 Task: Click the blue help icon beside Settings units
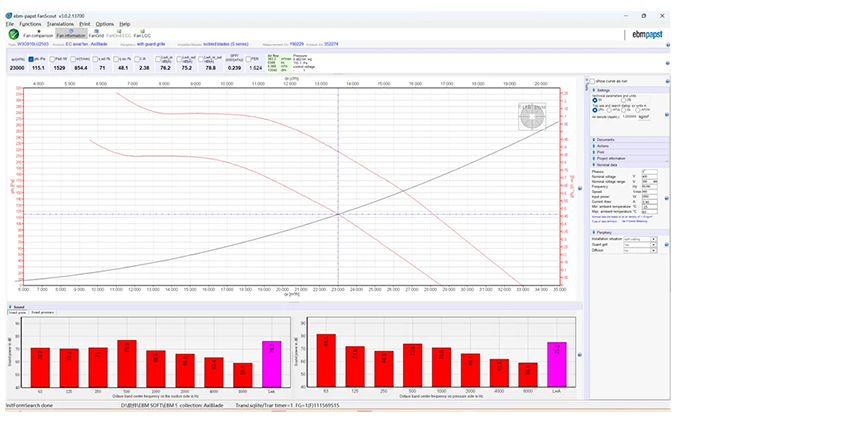667,115
